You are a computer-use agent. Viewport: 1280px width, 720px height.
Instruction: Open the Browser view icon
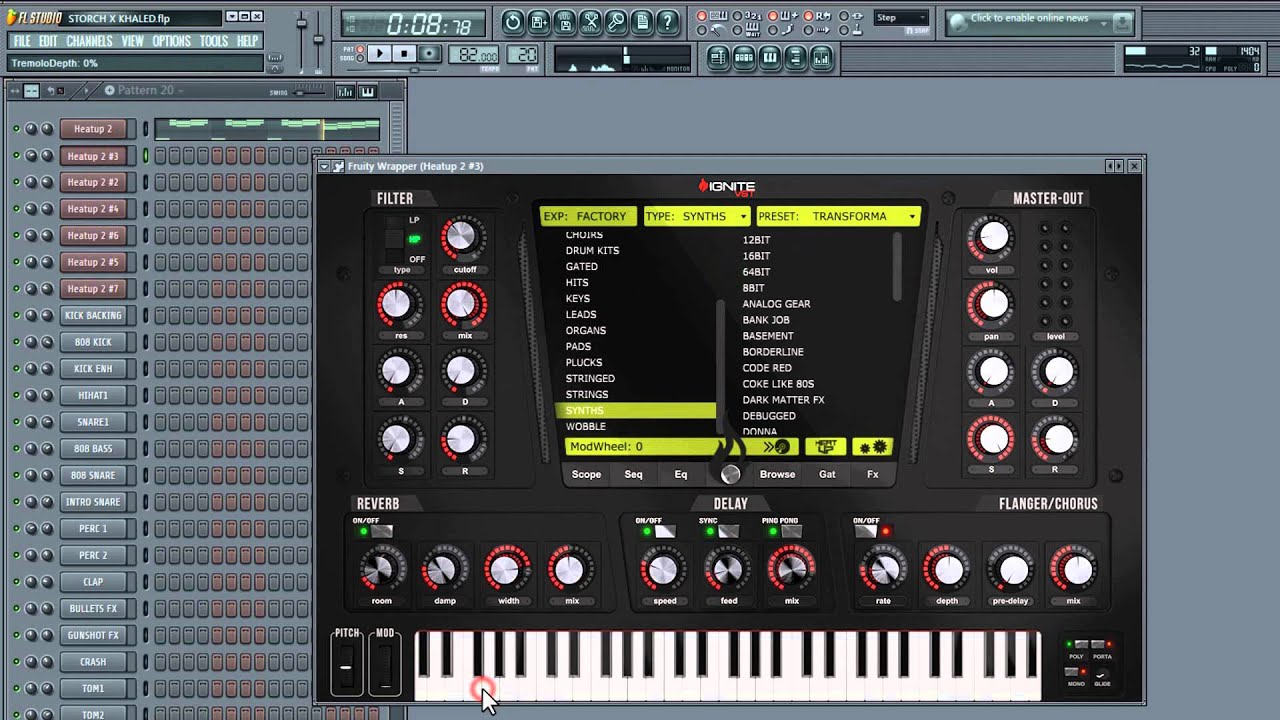(x=796, y=58)
